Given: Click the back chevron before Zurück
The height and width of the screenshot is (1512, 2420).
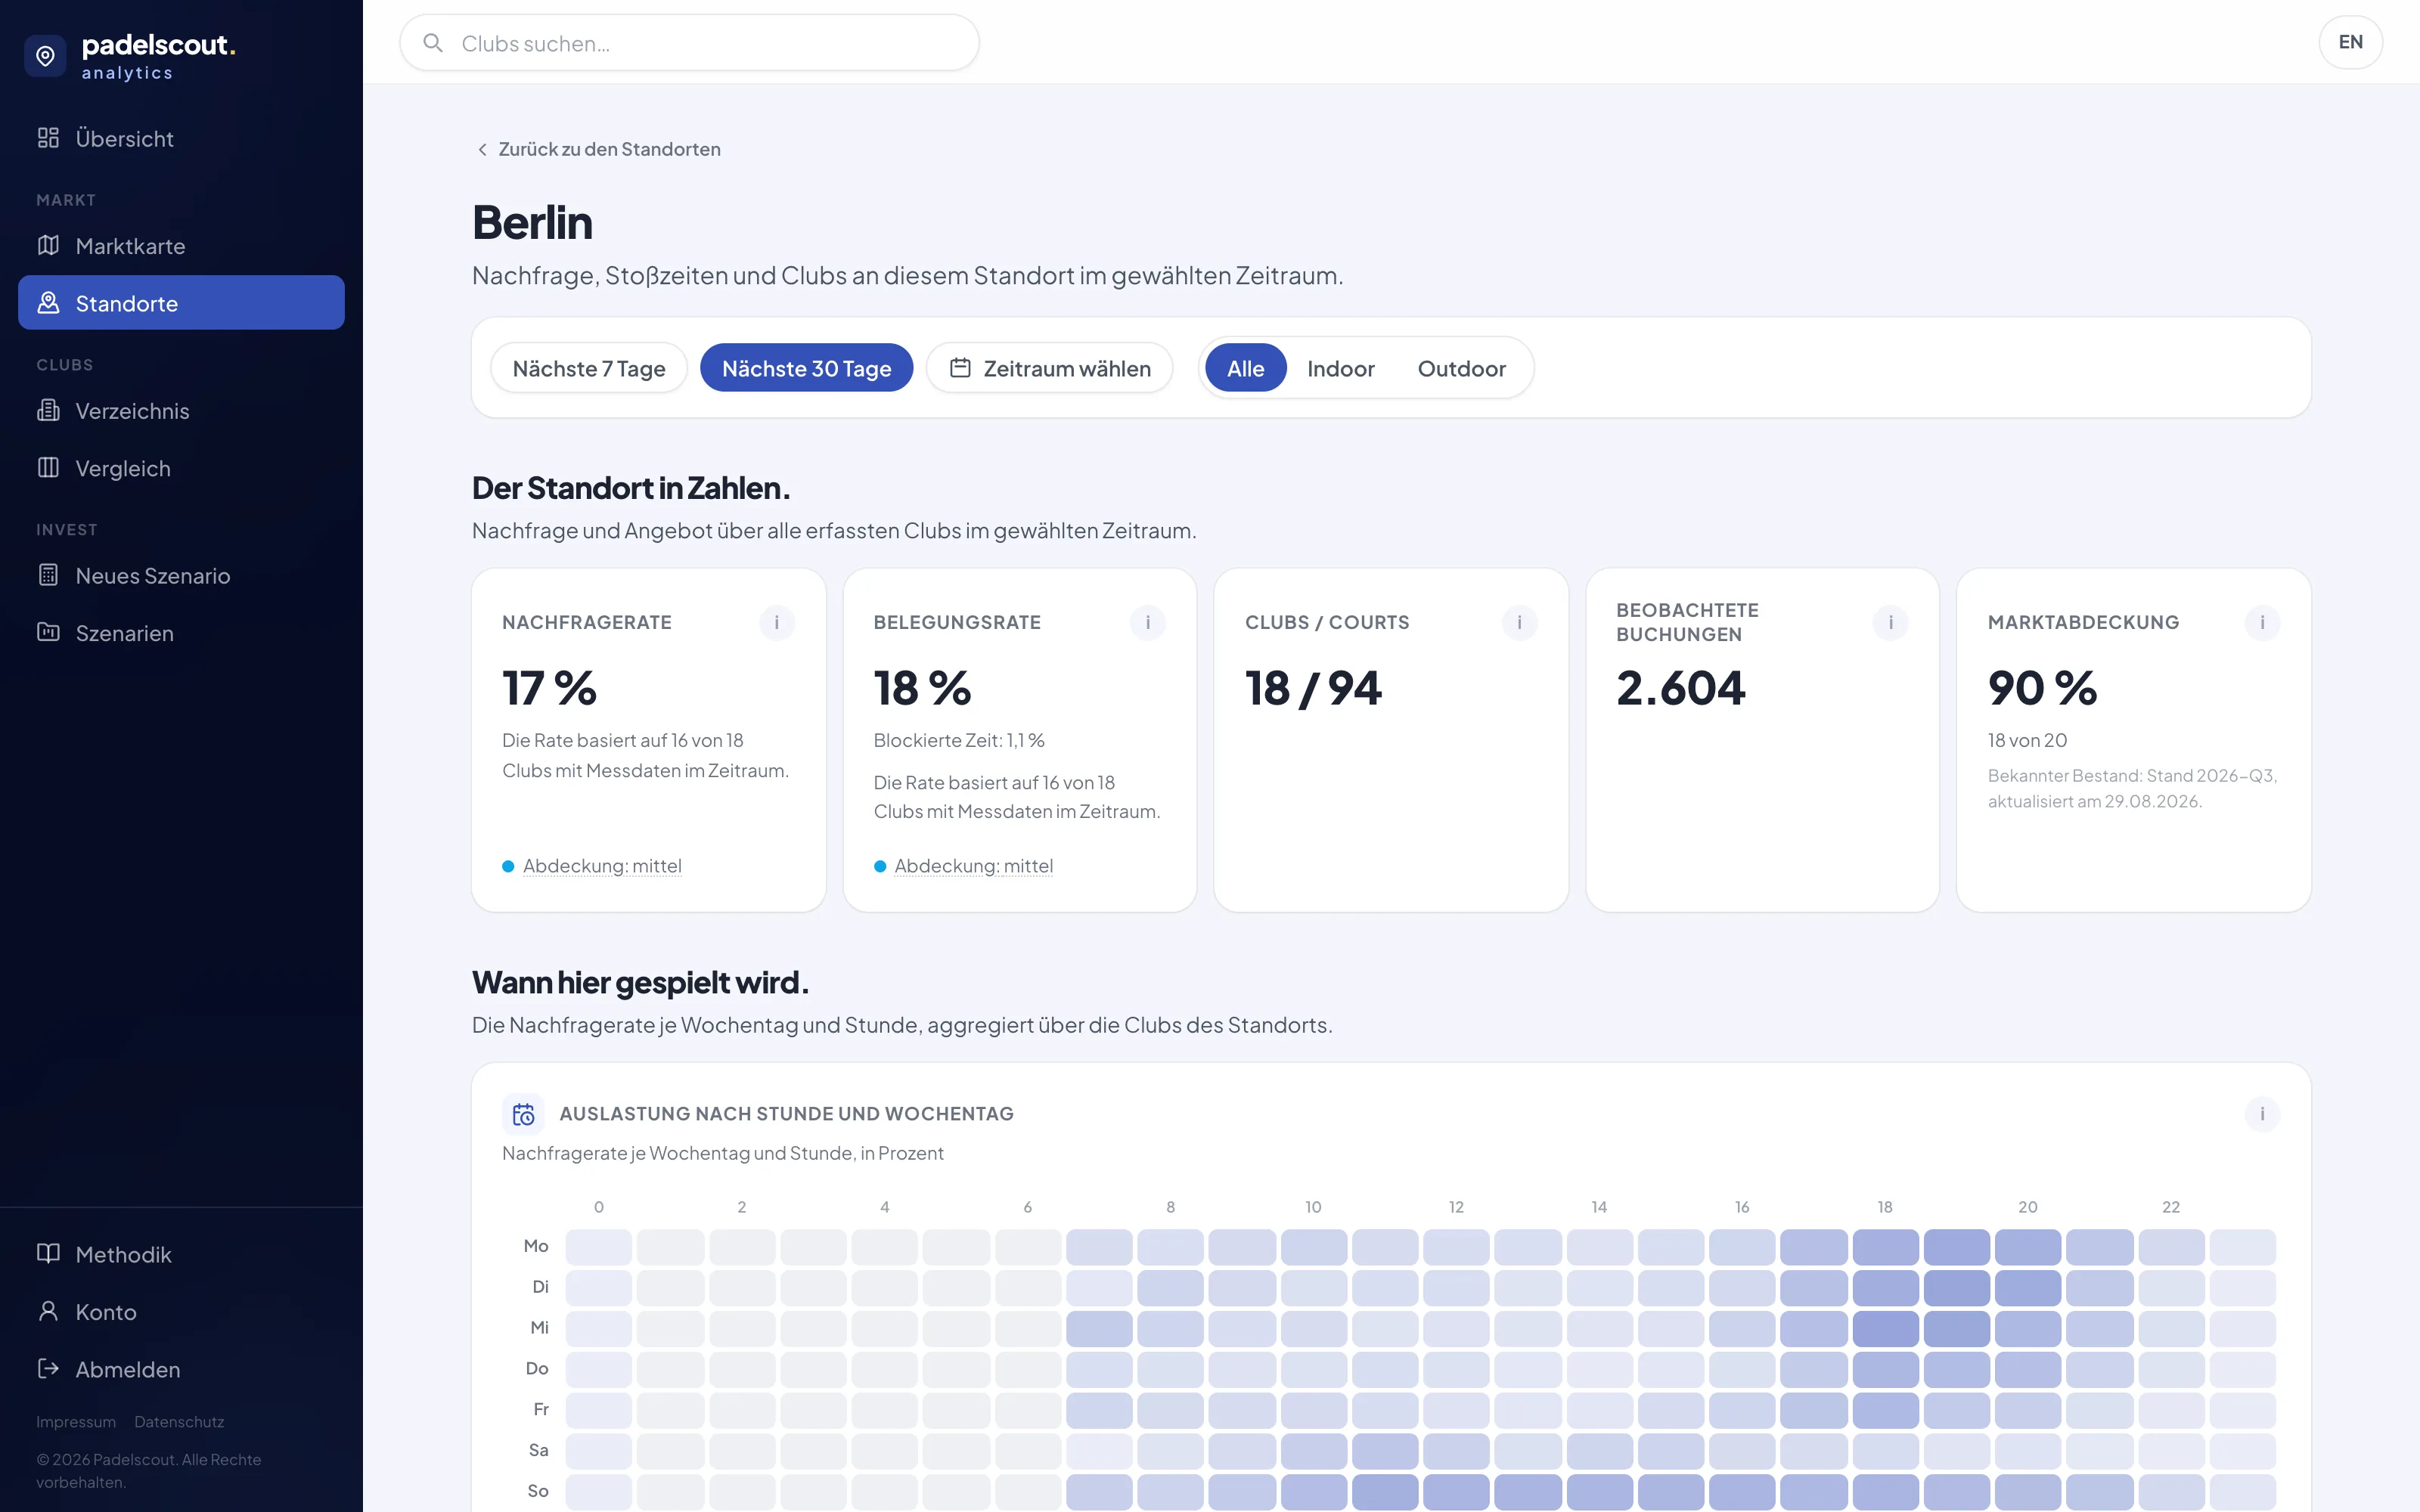Looking at the screenshot, I should [482, 149].
